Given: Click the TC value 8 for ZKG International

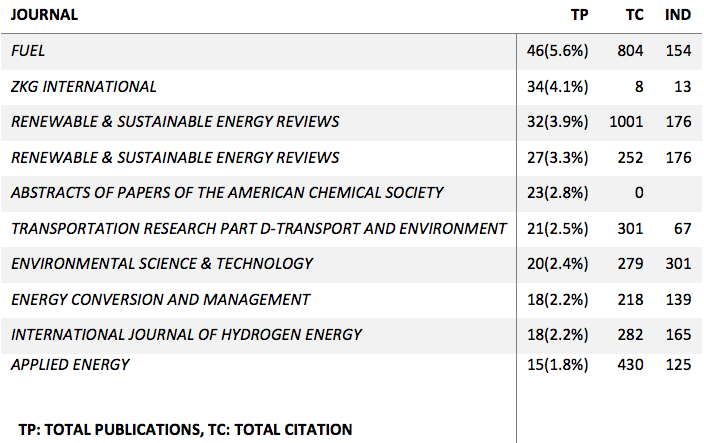Looking at the screenshot, I should 639,86.
